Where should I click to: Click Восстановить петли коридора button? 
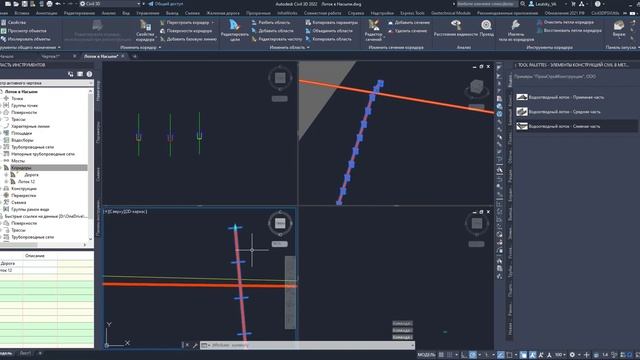click(569, 31)
